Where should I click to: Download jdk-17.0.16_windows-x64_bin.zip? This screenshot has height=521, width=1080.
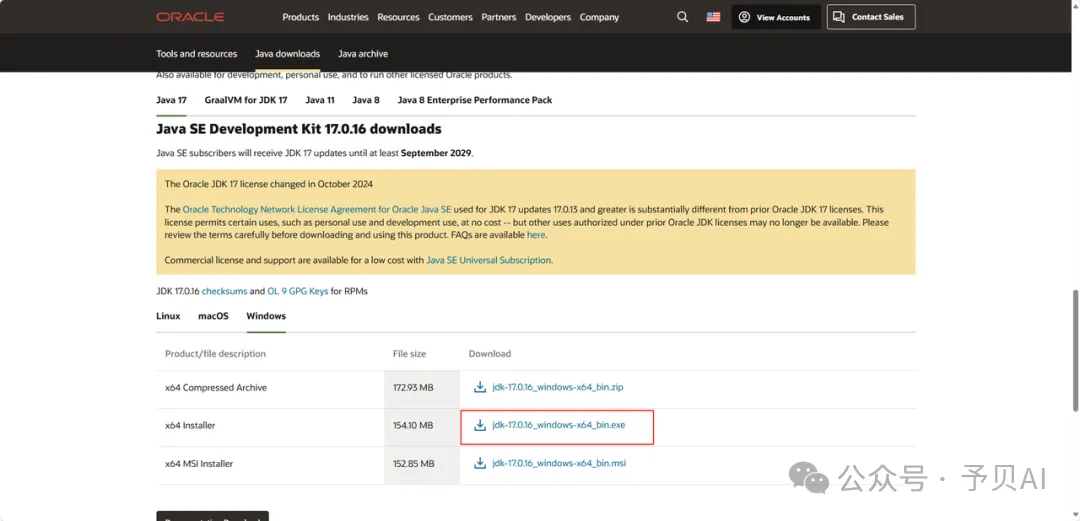click(558, 387)
